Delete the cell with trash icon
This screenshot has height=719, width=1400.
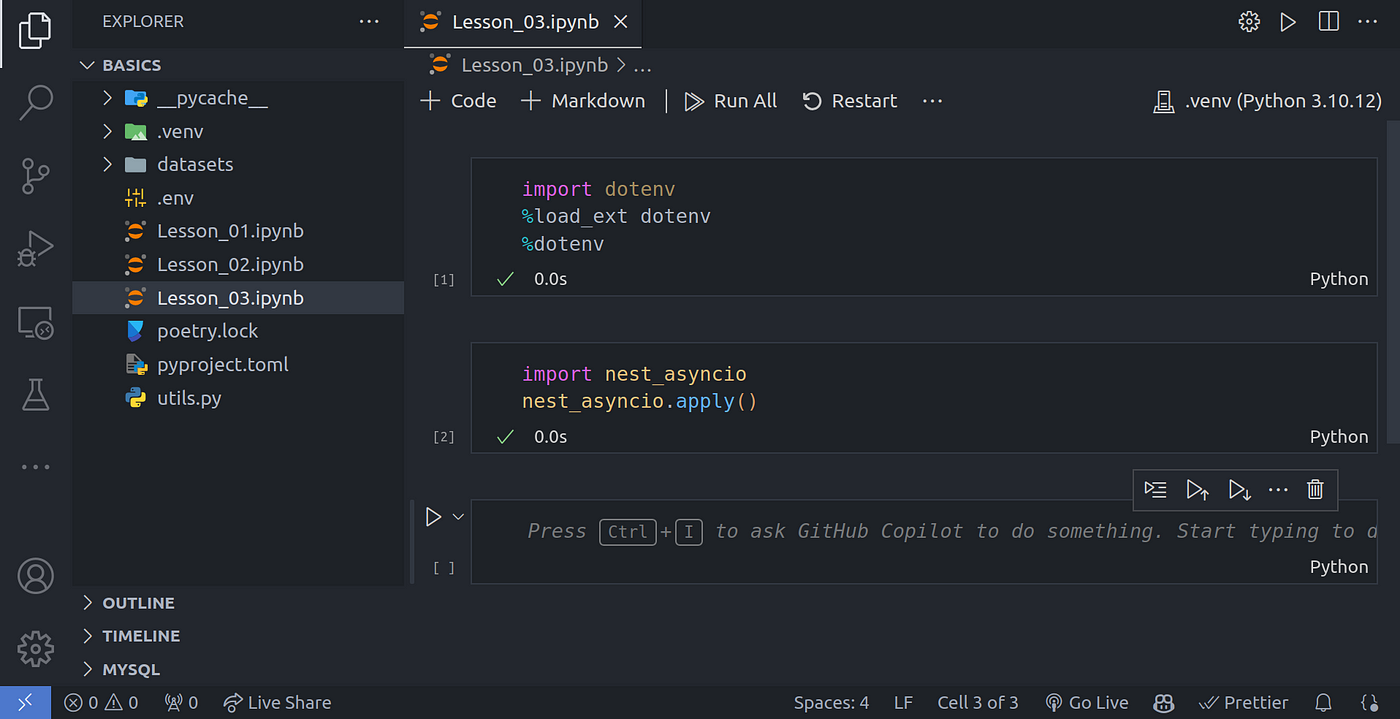(1315, 489)
